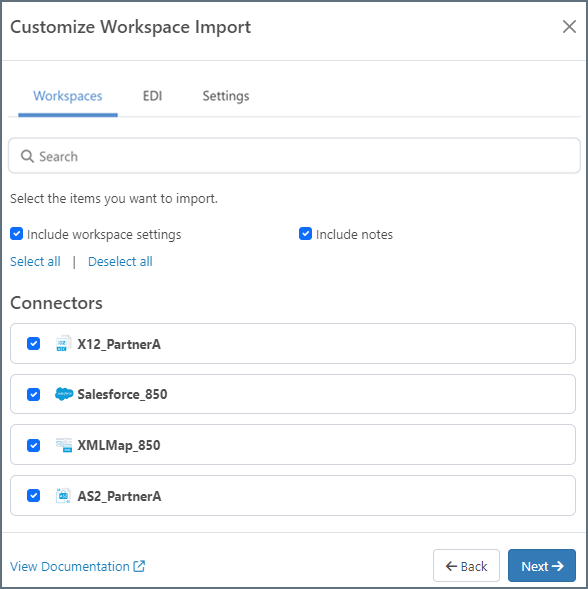Image resolution: width=588 pixels, height=589 pixels.
Task: Untick the AS2_PartnerA checkbox
Action: click(33, 496)
